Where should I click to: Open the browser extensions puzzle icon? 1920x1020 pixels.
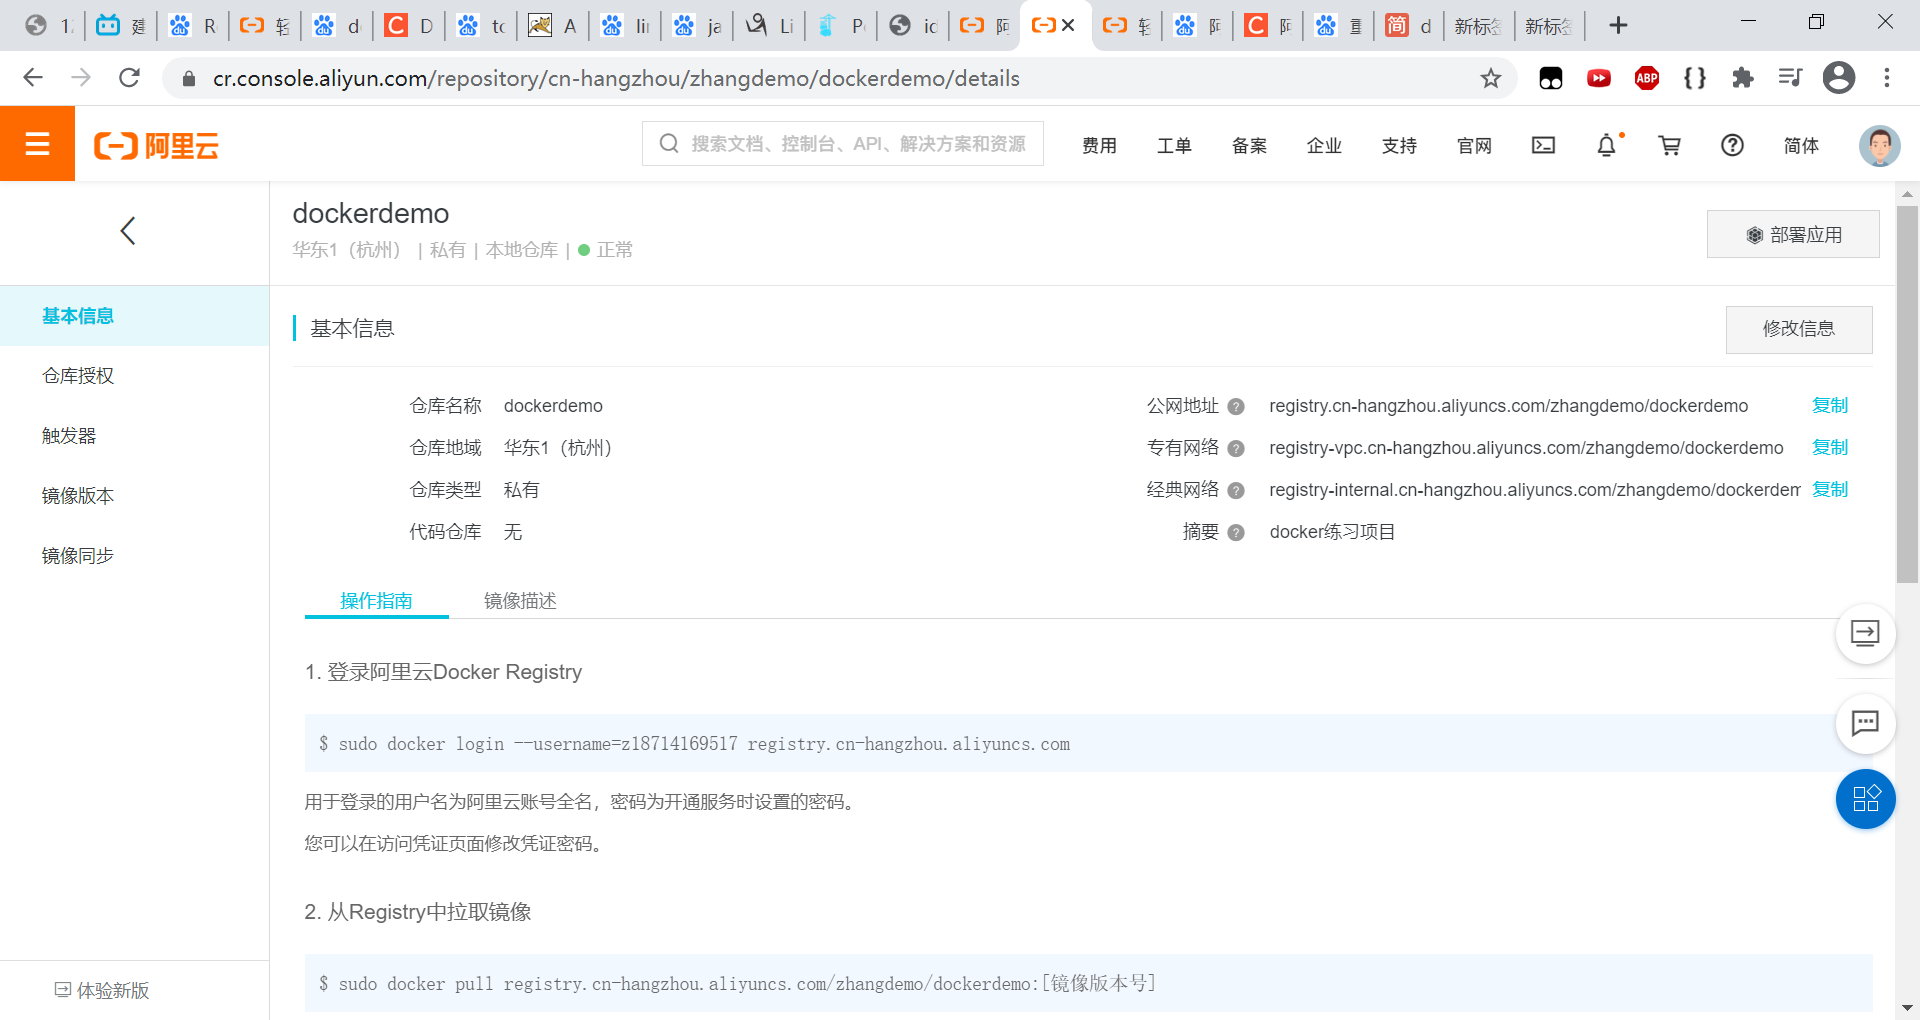tap(1743, 78)
